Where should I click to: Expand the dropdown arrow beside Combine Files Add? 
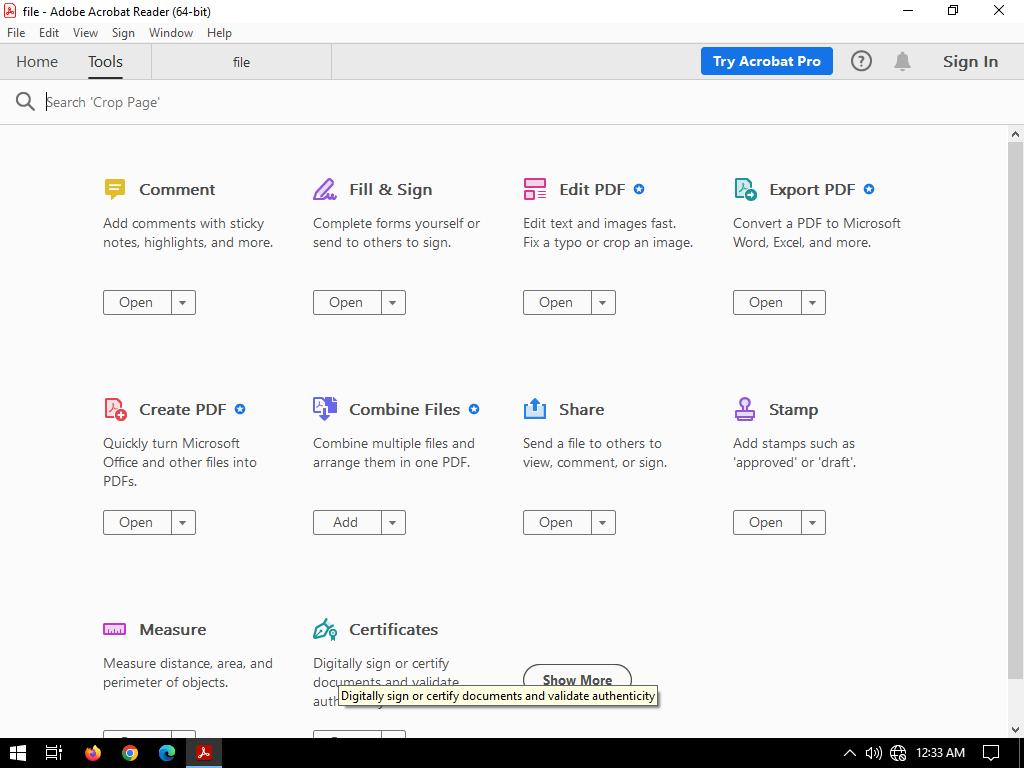(393, 522)
